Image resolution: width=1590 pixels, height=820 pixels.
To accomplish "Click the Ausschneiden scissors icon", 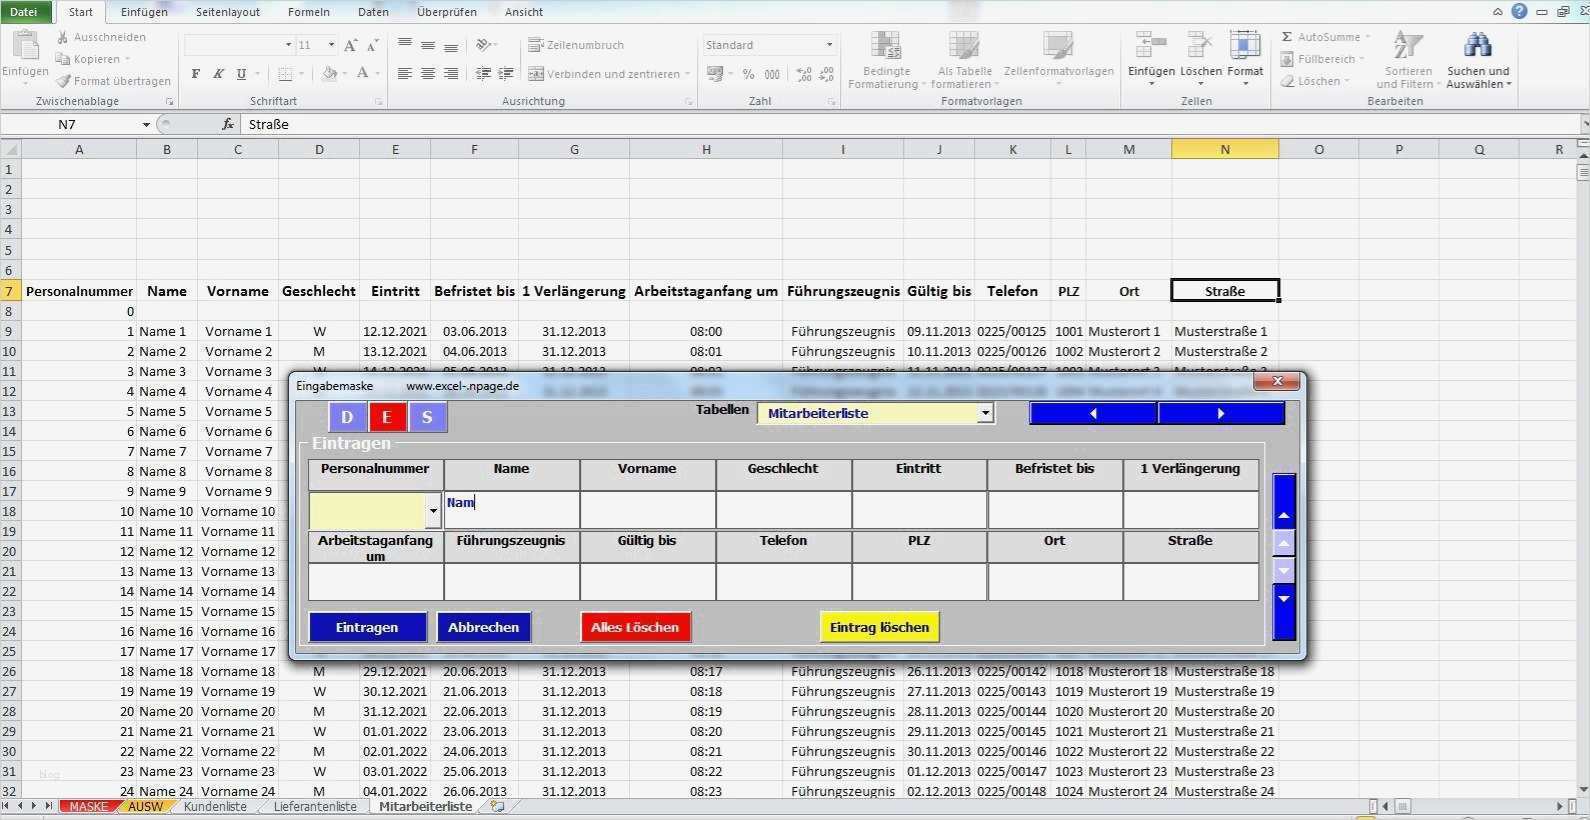I will pyautogui.click(x=63, y=37).
